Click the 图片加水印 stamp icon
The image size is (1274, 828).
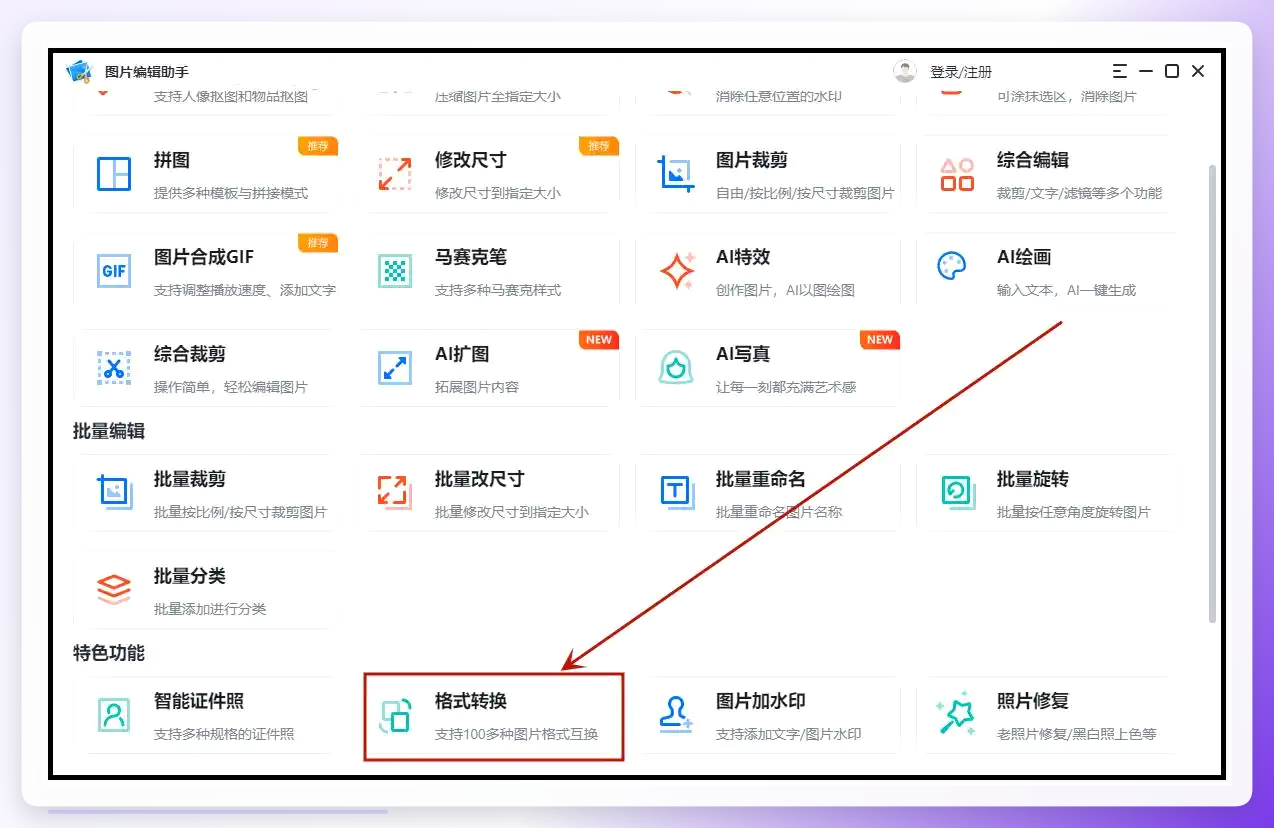click(x=676, y=714)
